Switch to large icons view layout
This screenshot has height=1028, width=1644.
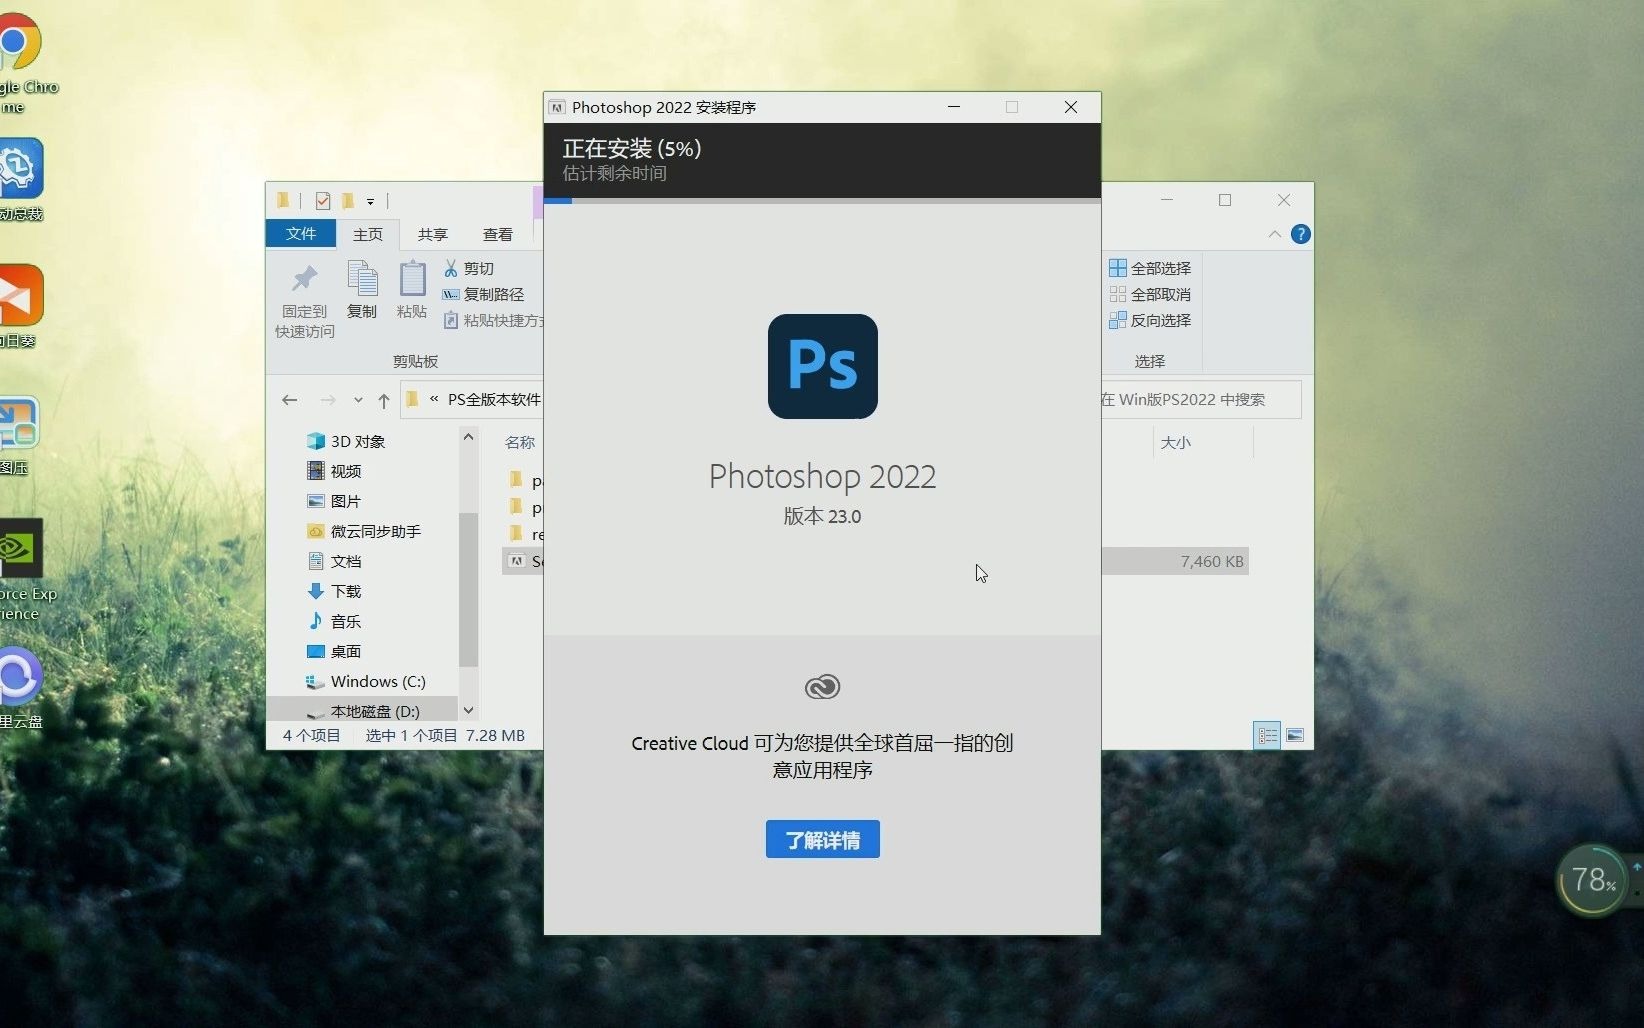[1295, 735]
